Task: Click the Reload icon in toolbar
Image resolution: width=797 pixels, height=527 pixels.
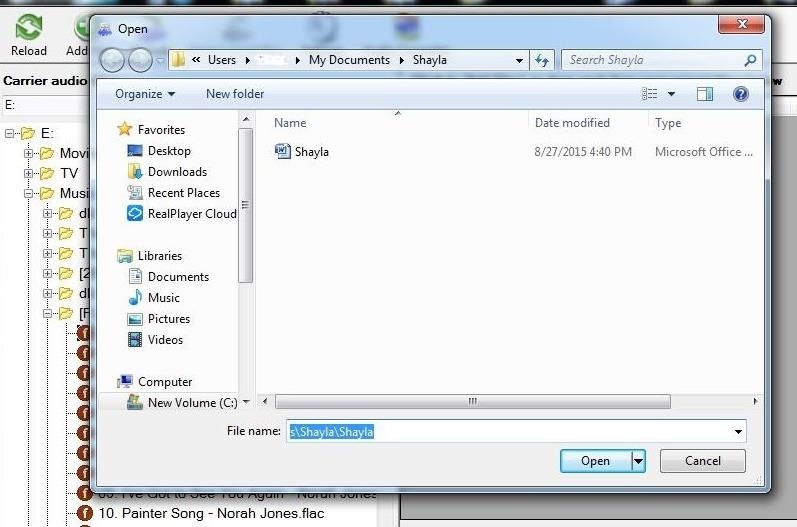Action: (28, 28)
